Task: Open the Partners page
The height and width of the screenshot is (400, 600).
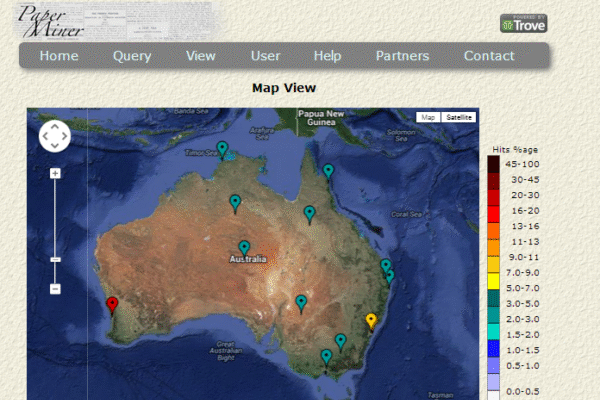Action: pyautogui.click(x=402, y=56)
